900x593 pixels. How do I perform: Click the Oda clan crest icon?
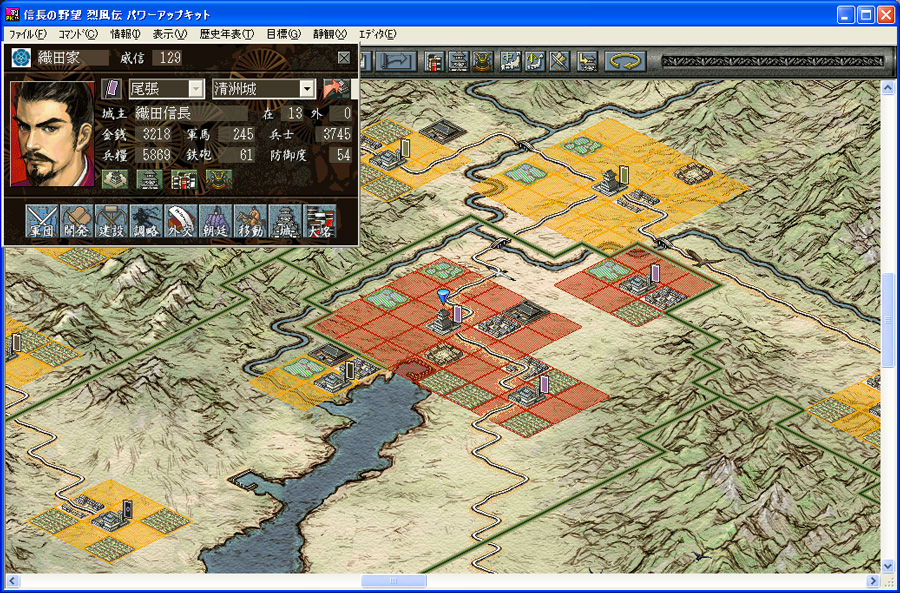[21, 57]
